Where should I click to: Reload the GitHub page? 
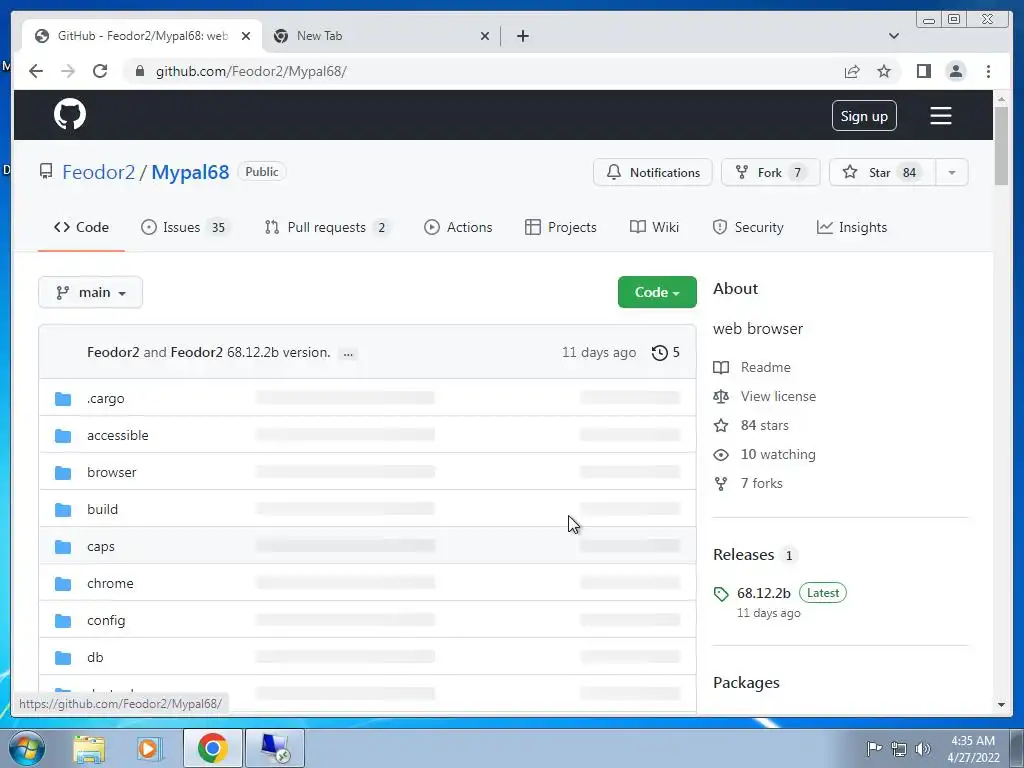tap(100, 71)
